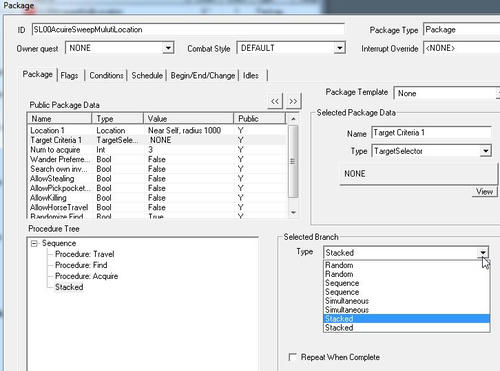Click the << previous package data button

(275, 101)
